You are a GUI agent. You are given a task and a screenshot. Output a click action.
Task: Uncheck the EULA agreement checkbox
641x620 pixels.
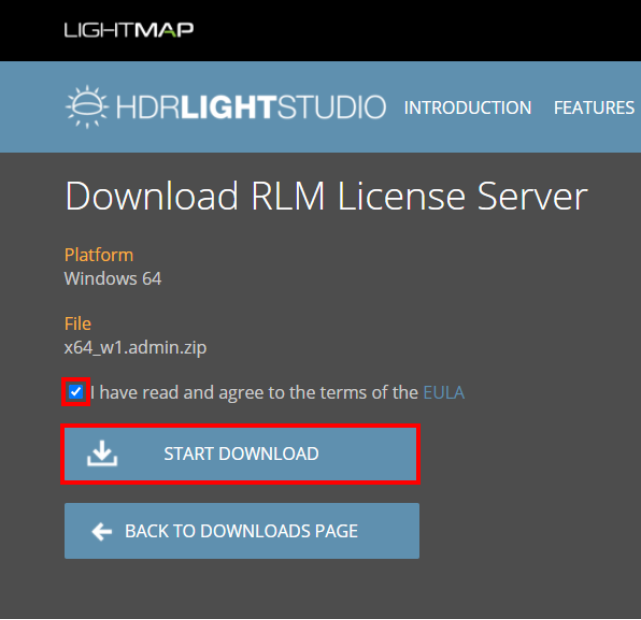click(x=76, y=392)
